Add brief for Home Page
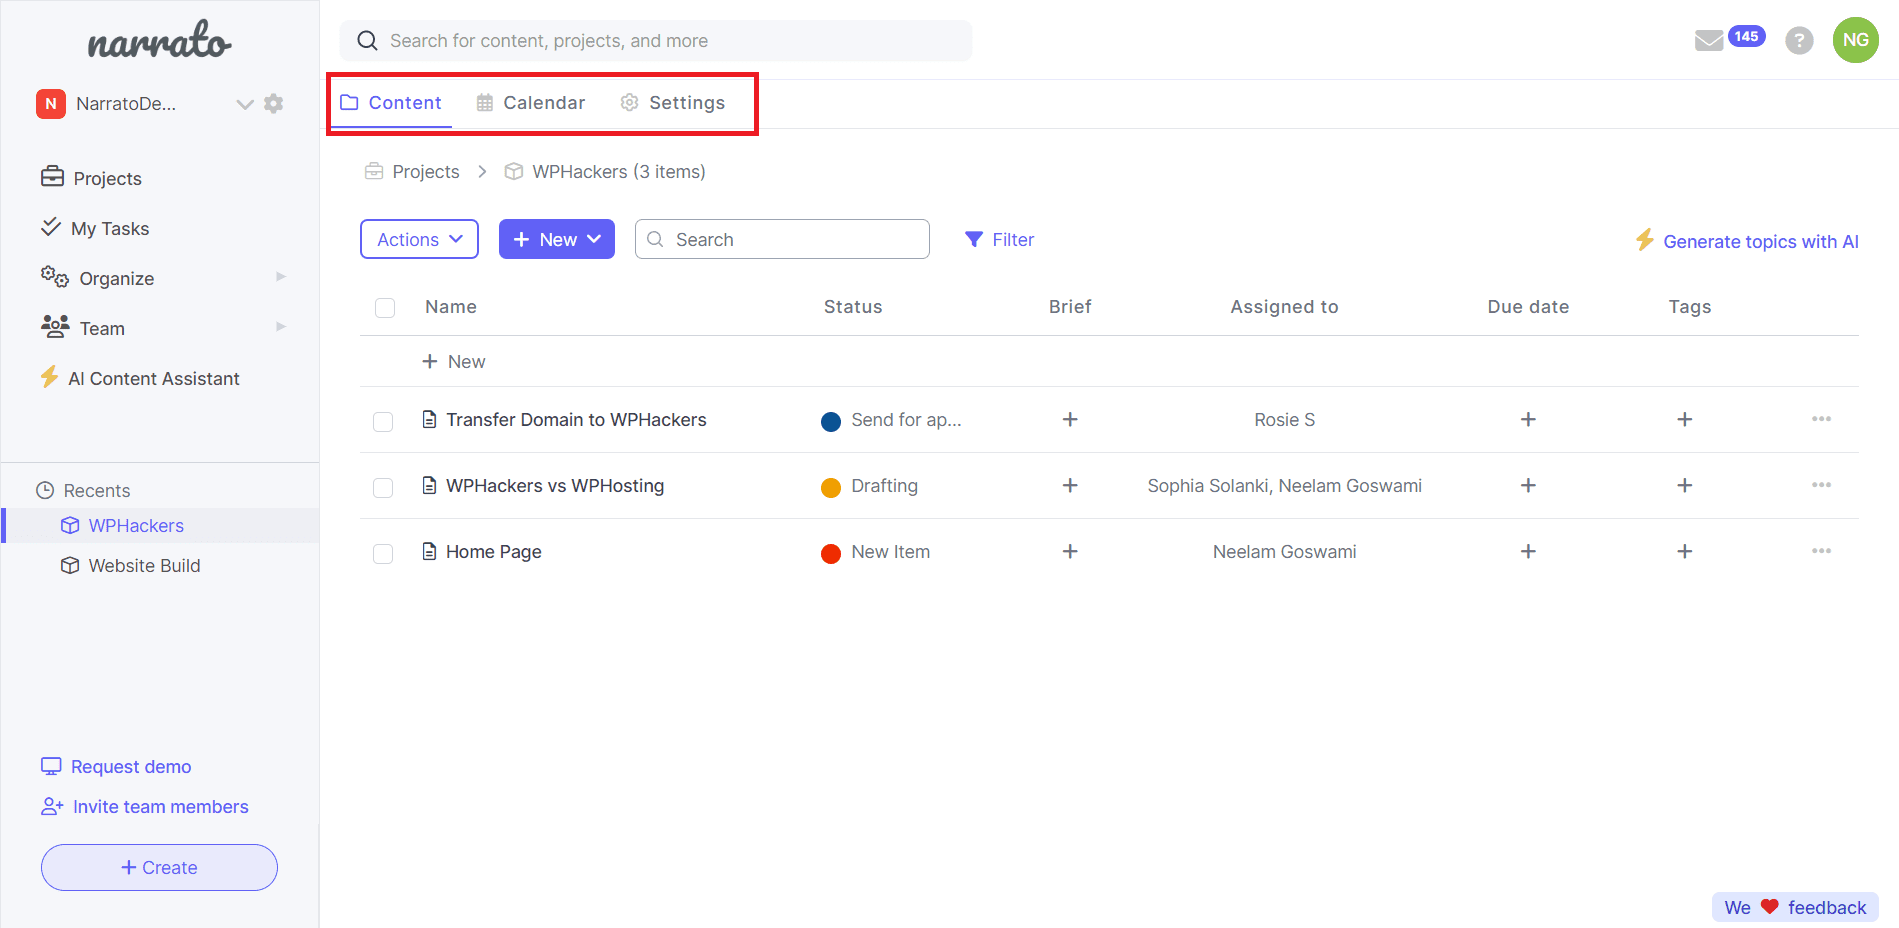1899x928 pixels. 1069,552
